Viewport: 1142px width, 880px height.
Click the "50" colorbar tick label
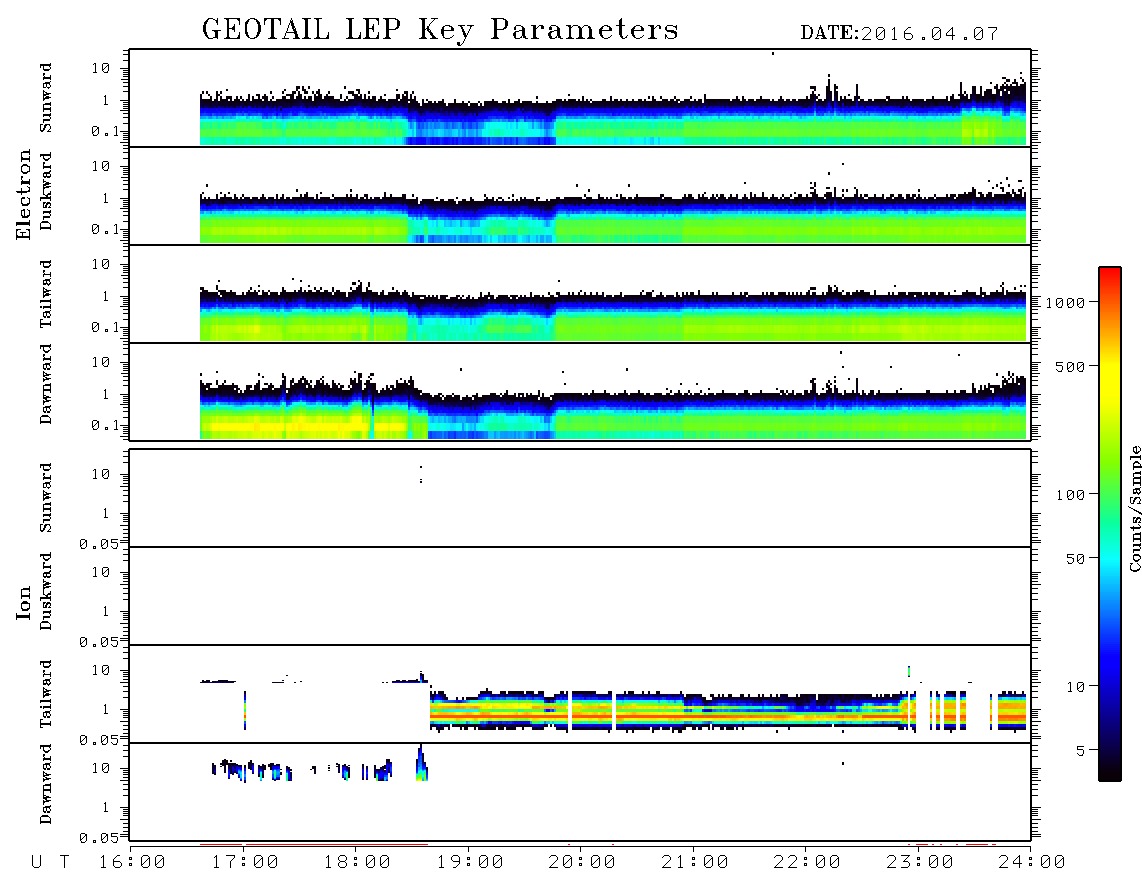tap(1076, 559)
